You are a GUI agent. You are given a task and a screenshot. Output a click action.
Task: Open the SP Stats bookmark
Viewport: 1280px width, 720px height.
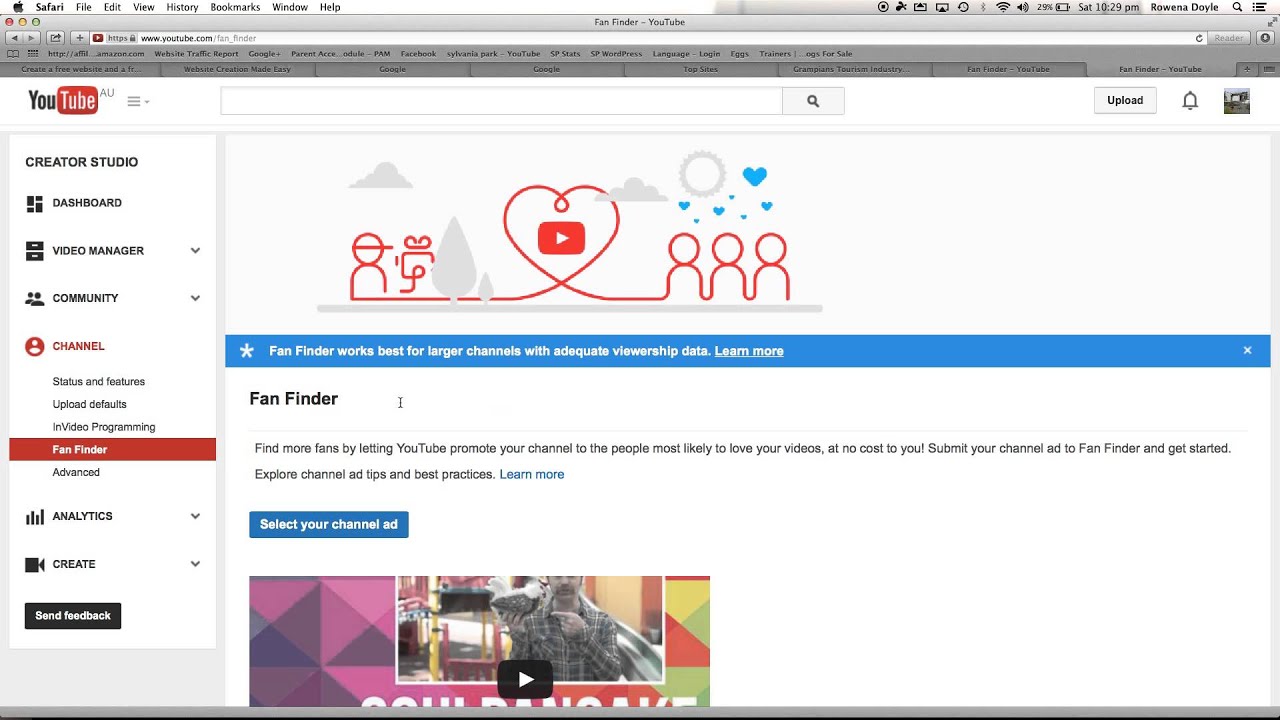click(x=565, y=54)
